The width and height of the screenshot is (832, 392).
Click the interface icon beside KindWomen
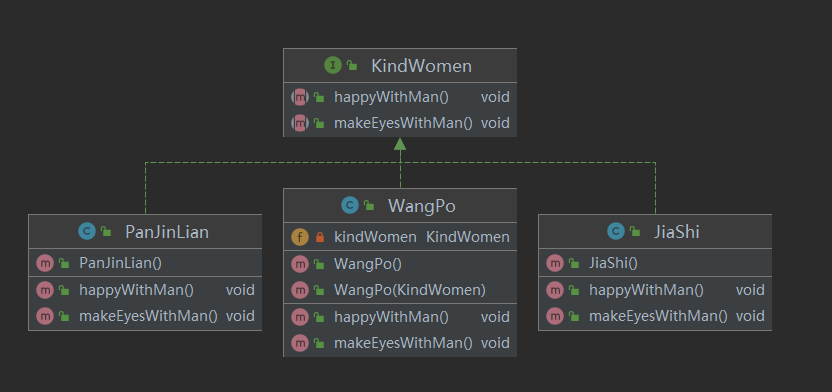(x=333, y=66)
